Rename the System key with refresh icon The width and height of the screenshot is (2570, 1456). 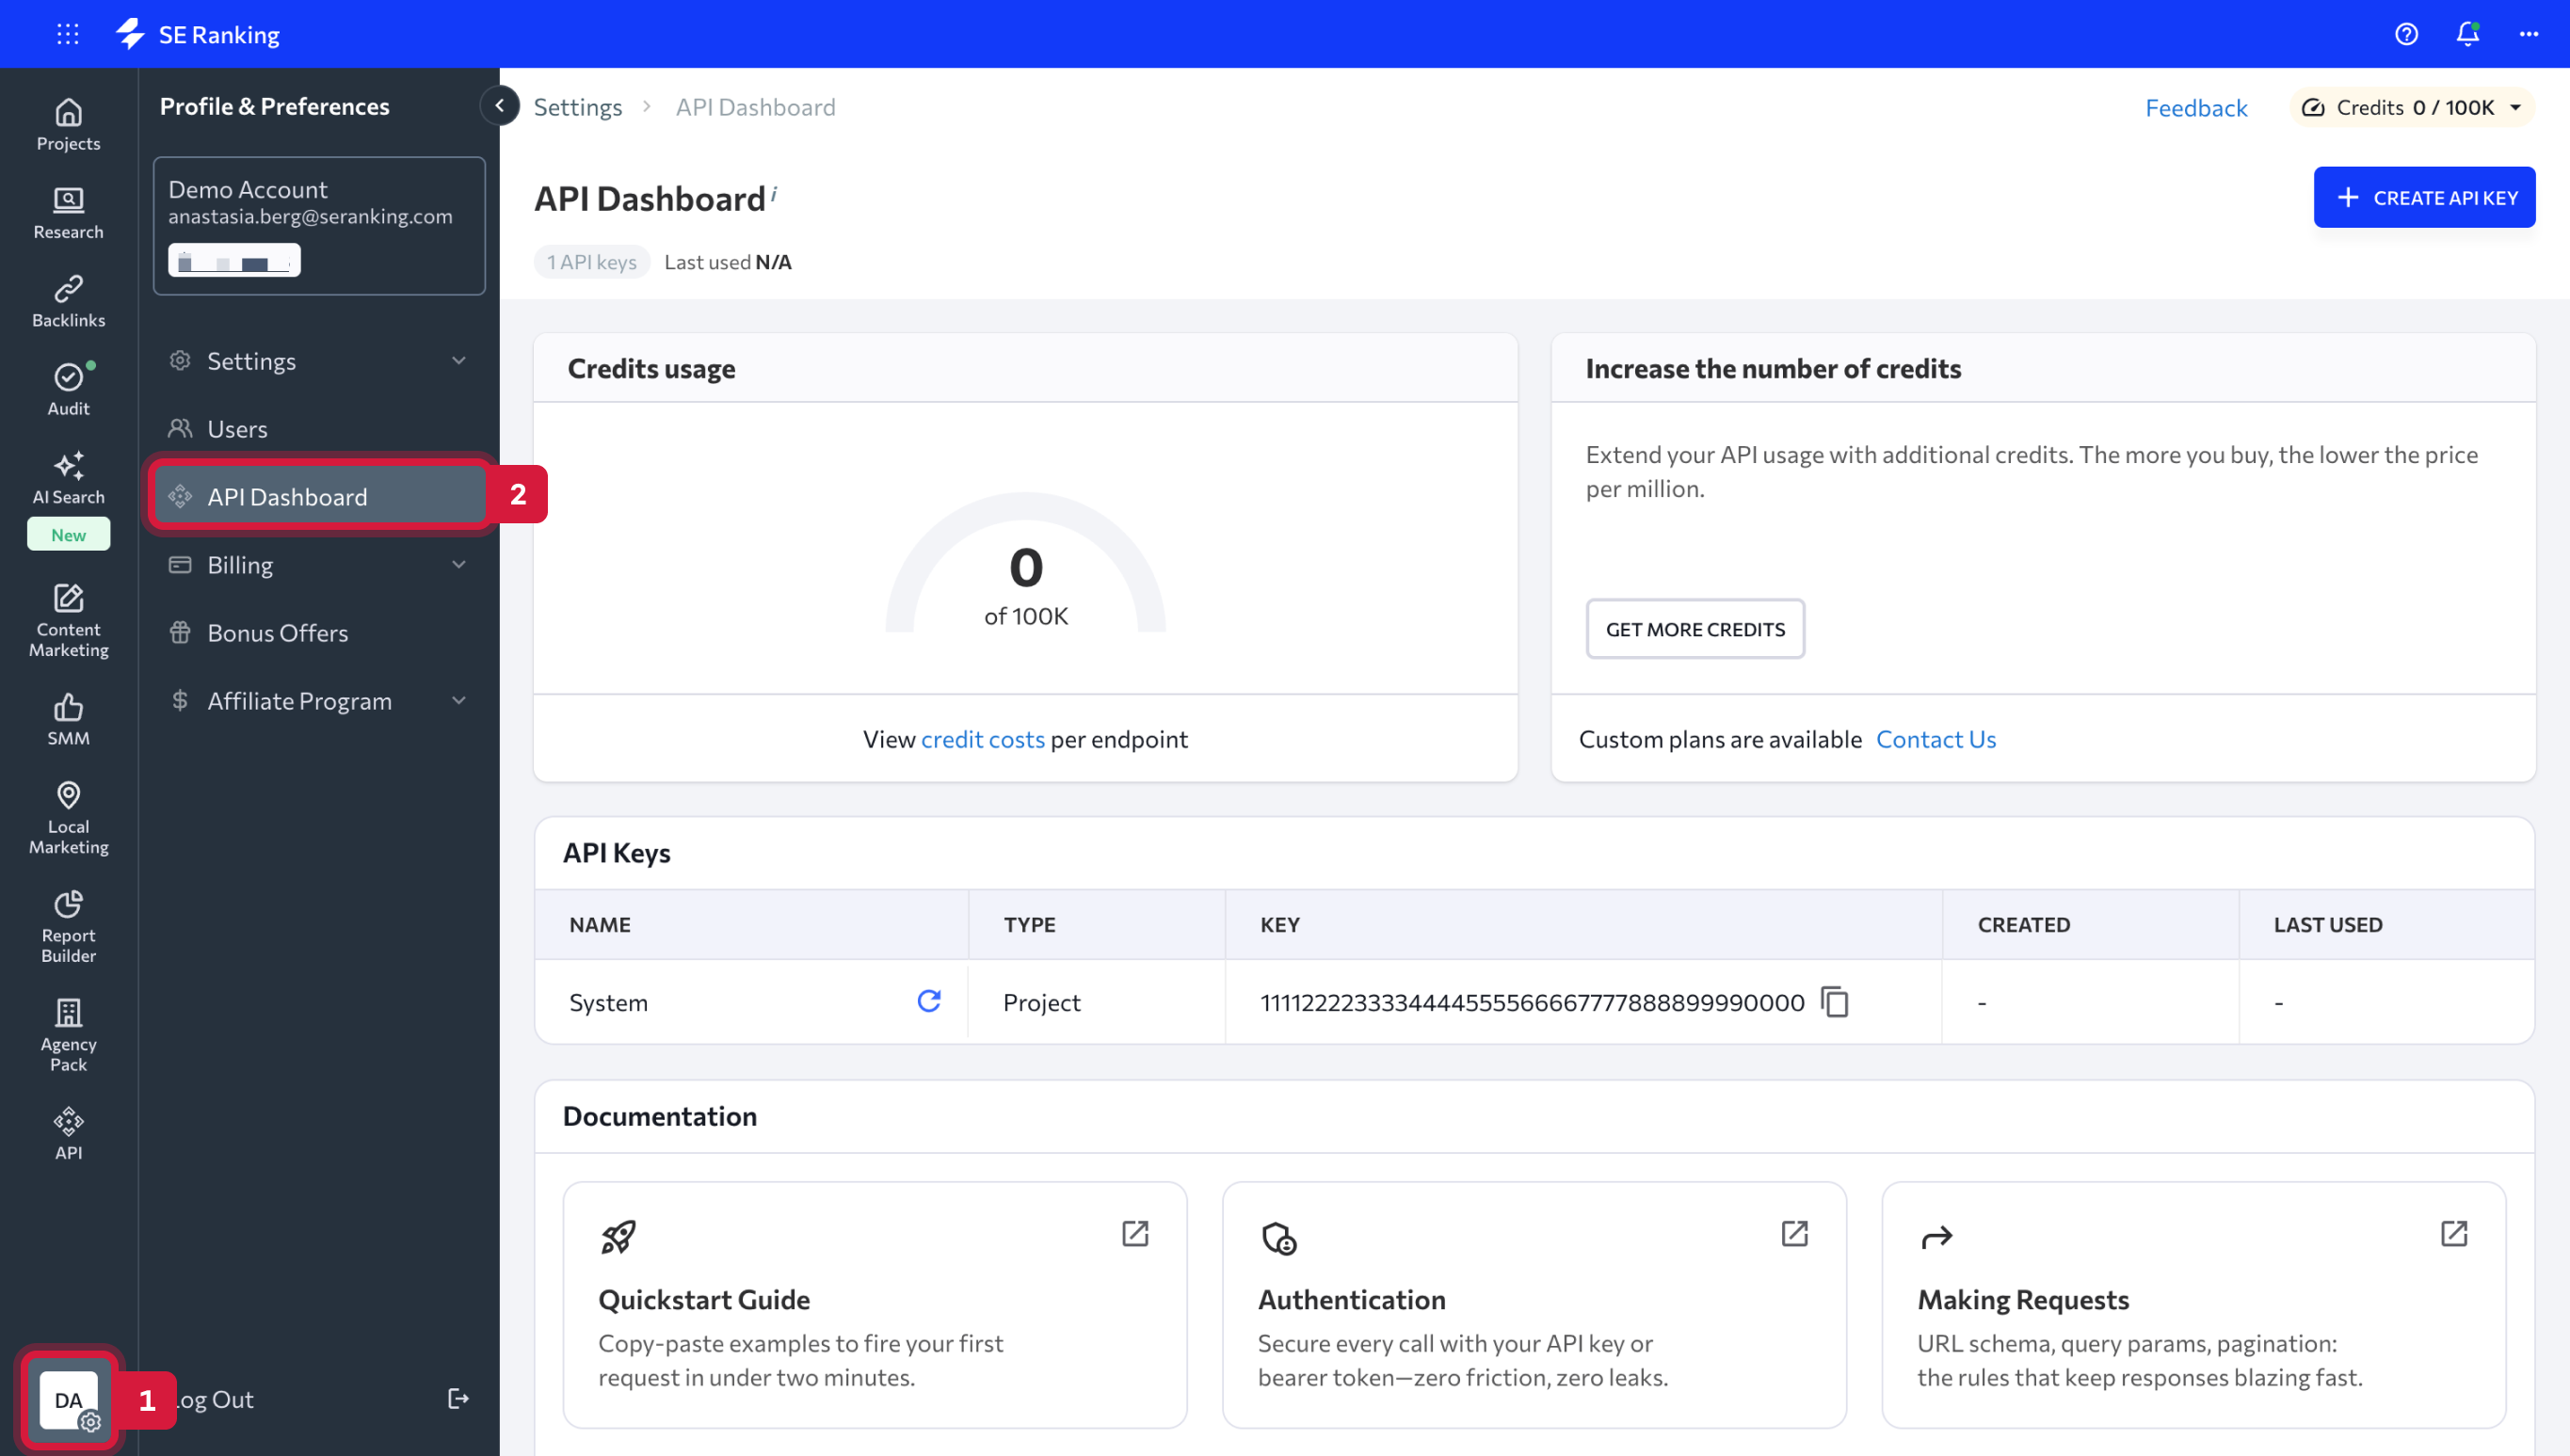click(x=930, y=1001)
